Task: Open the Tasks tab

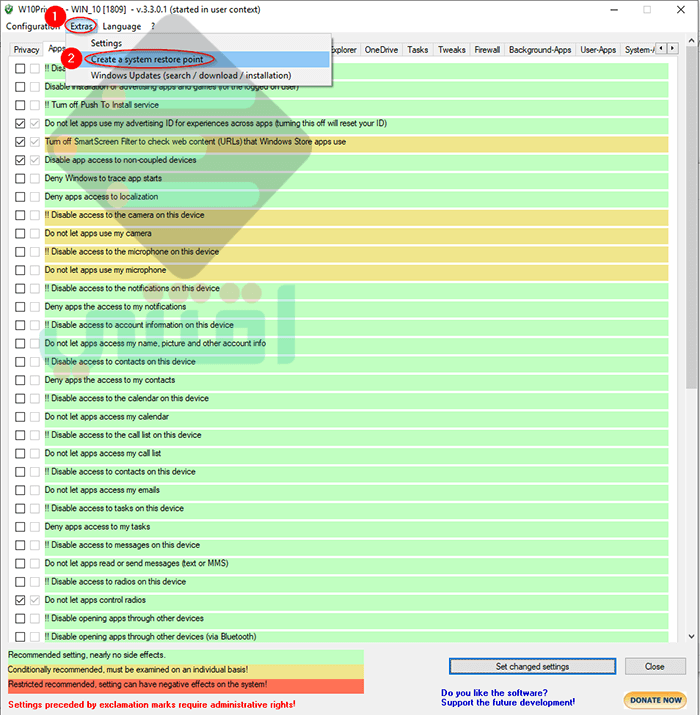Action: coord(418,50)
